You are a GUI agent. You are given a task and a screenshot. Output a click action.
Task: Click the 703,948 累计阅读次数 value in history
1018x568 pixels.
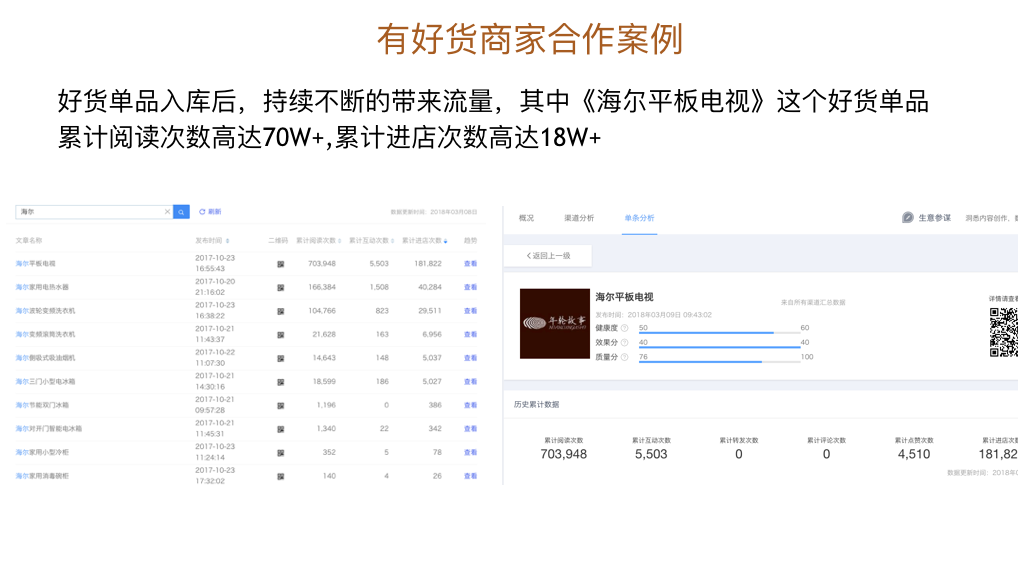pos(564,454)
